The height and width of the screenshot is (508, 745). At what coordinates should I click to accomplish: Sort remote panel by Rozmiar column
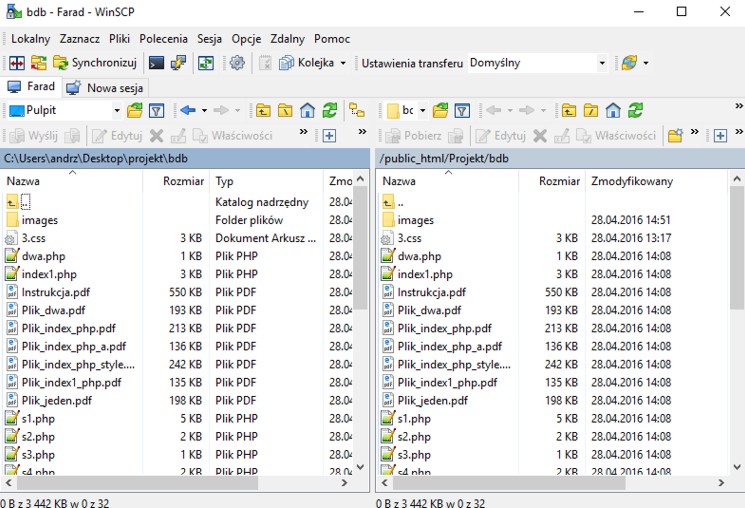552,181
